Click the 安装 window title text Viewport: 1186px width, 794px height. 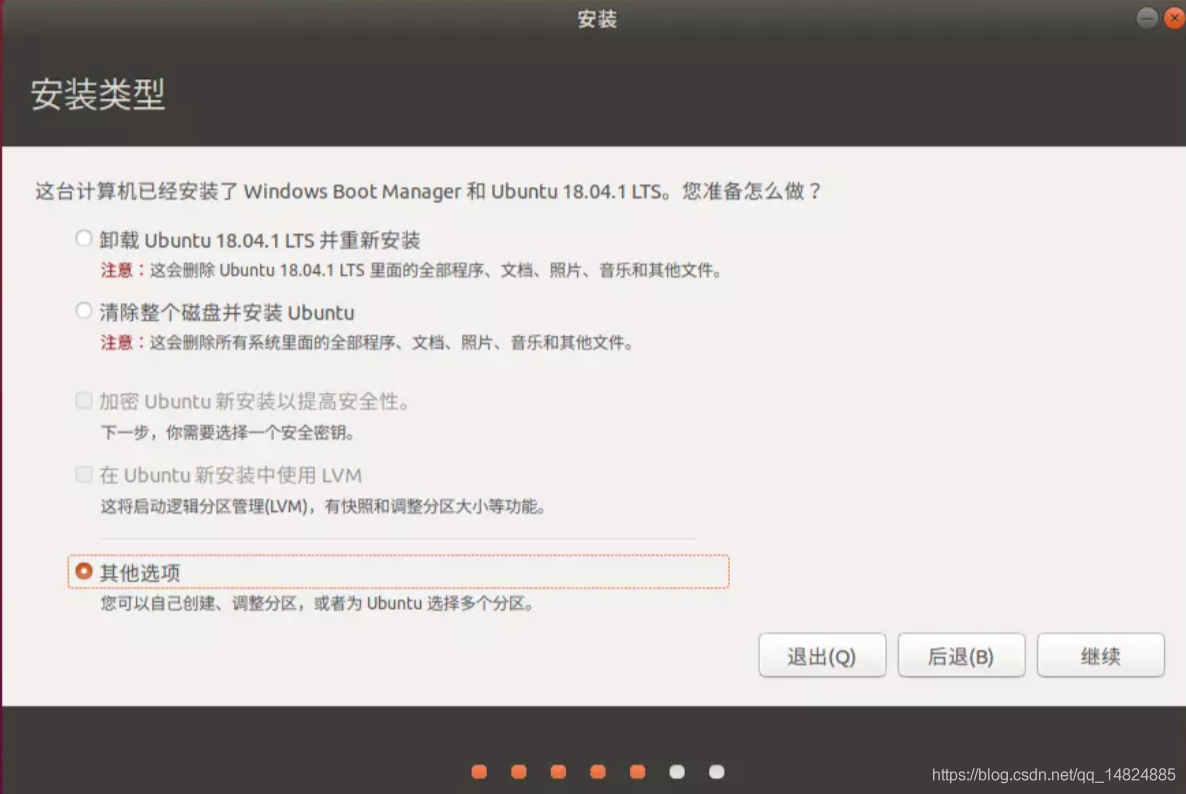(x=597, y=19)
